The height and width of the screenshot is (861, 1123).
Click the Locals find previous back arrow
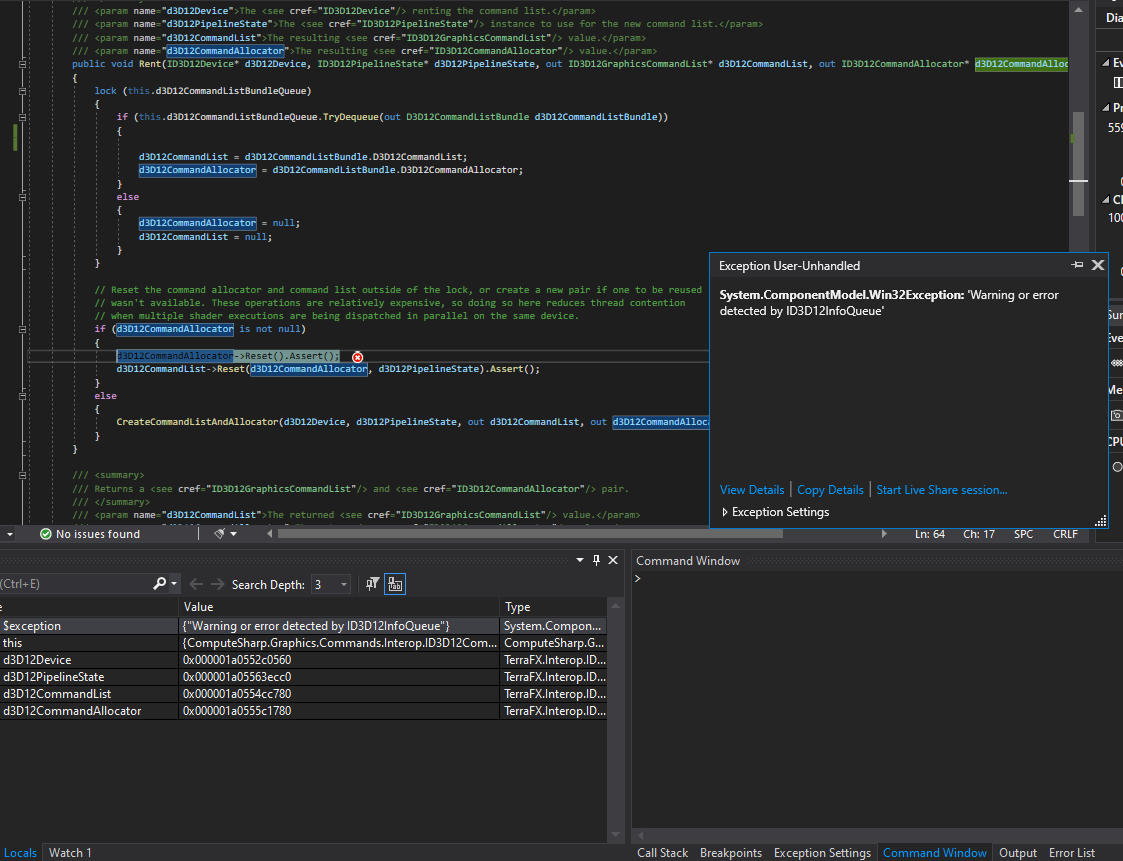coord(196,585)
